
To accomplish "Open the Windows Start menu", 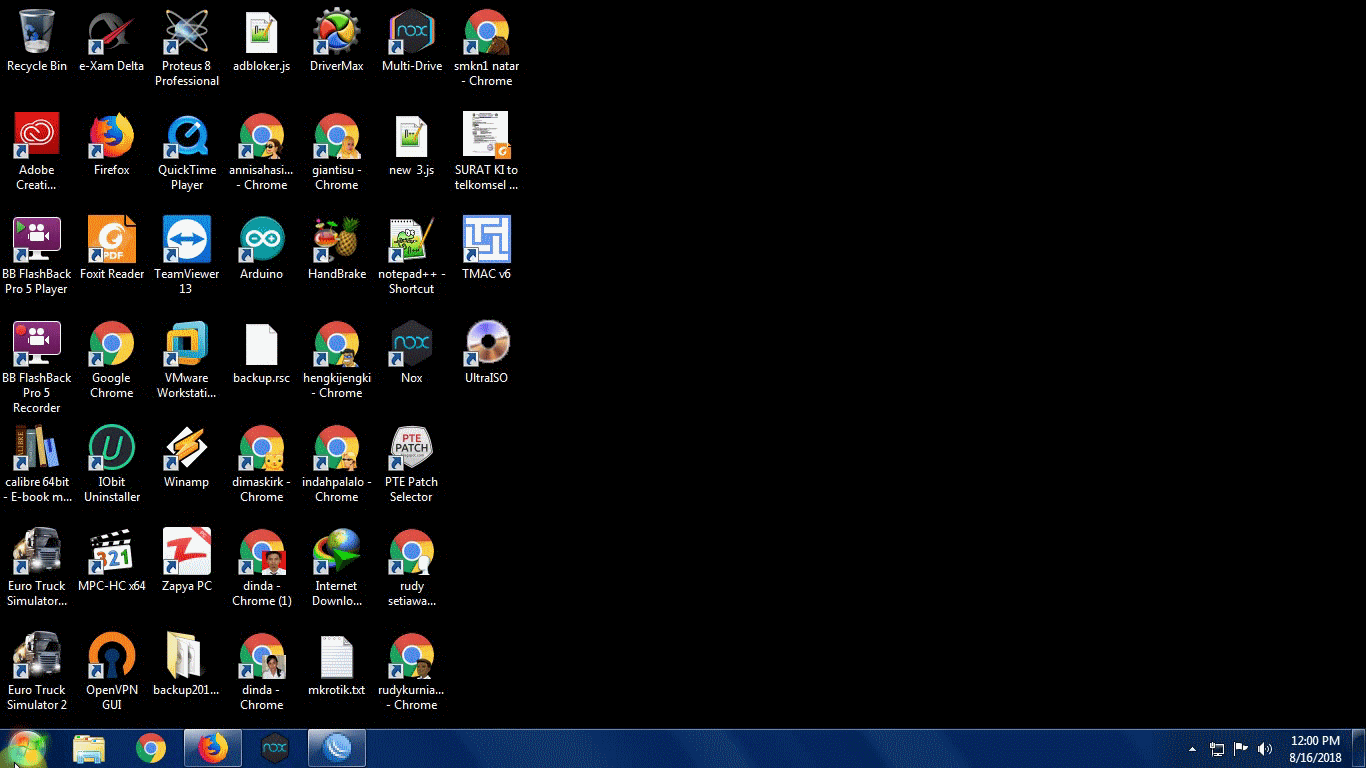I will (27, 748).
